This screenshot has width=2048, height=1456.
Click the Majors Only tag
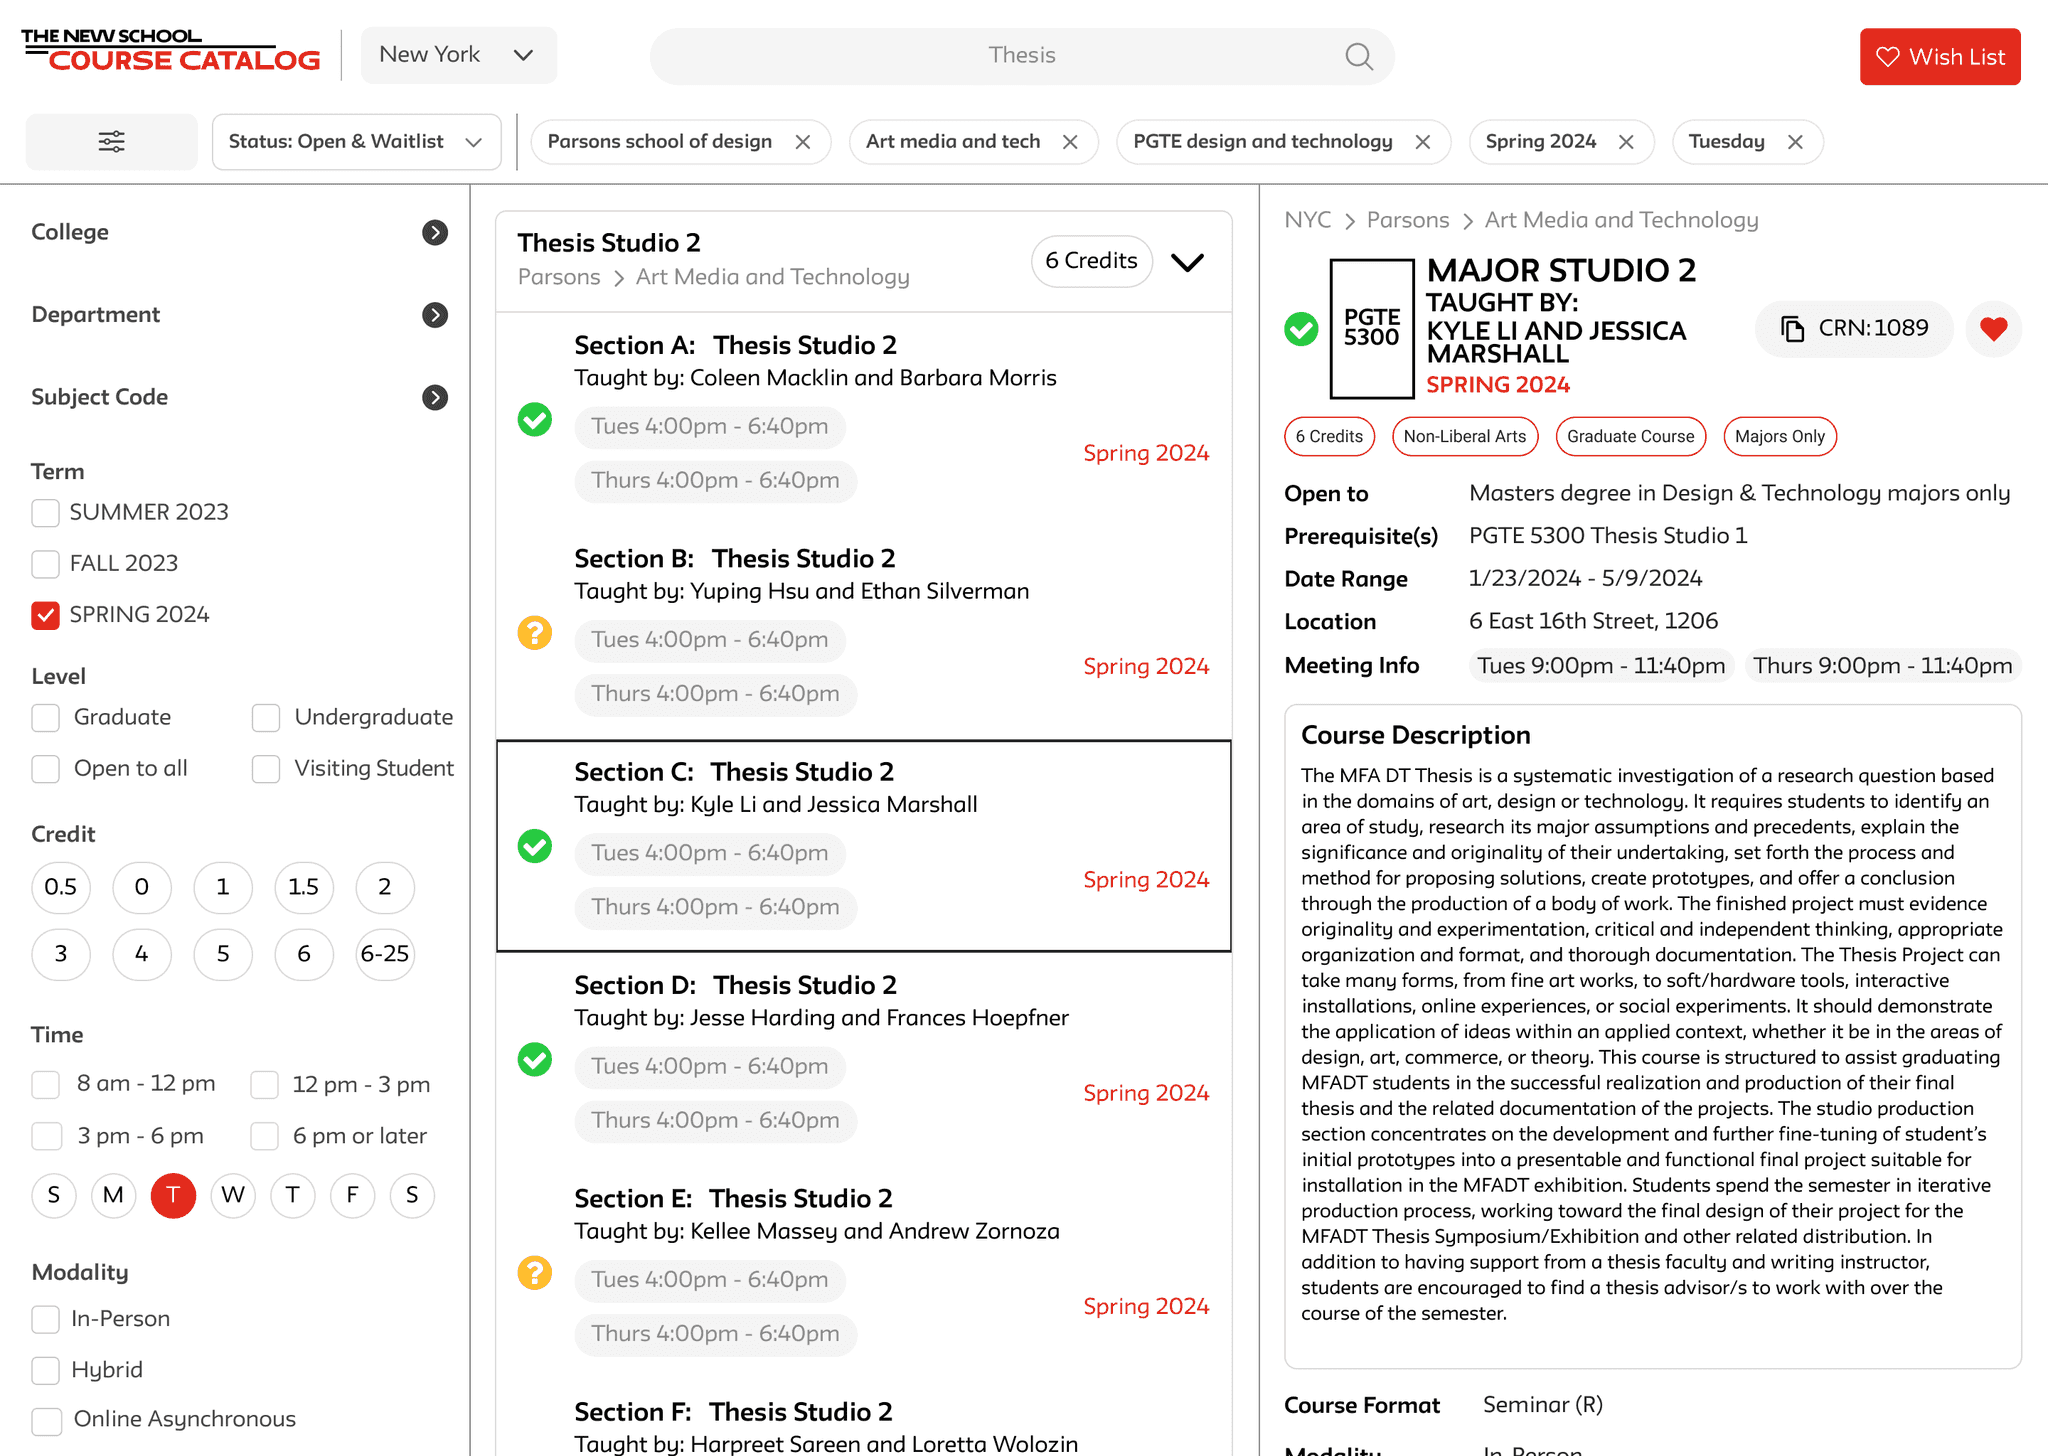click(1780, 437)
